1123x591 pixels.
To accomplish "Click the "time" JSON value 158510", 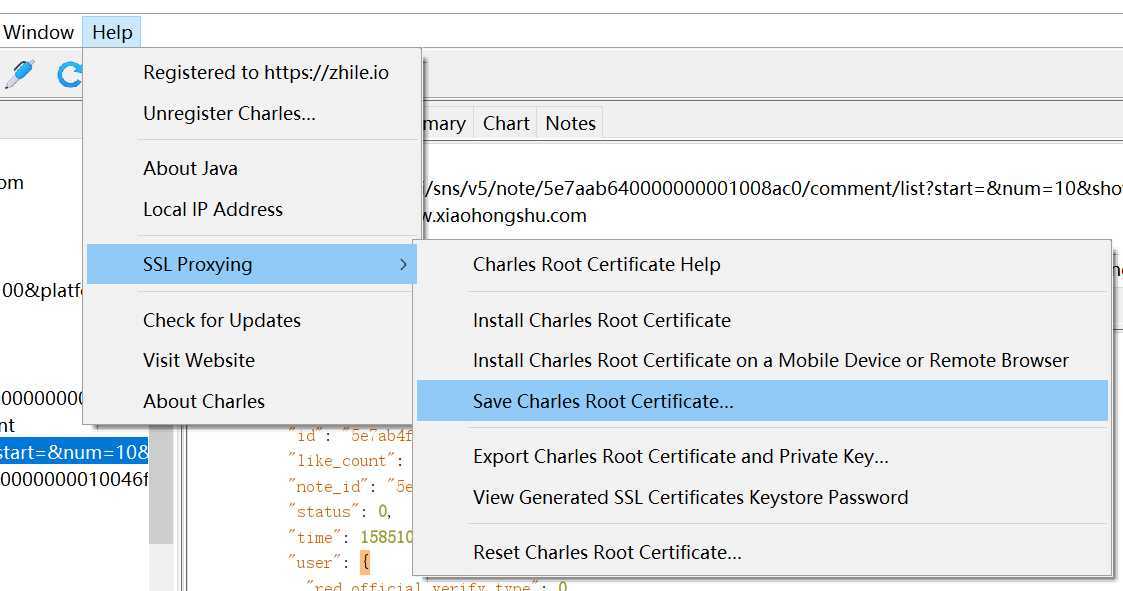I will tap(387, 537).
